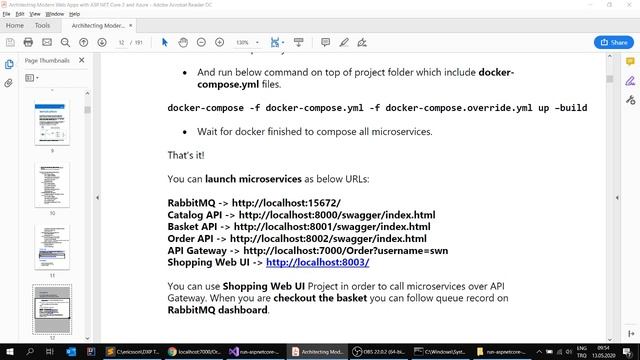Open fit page options arrow

[x=283, y=42]
